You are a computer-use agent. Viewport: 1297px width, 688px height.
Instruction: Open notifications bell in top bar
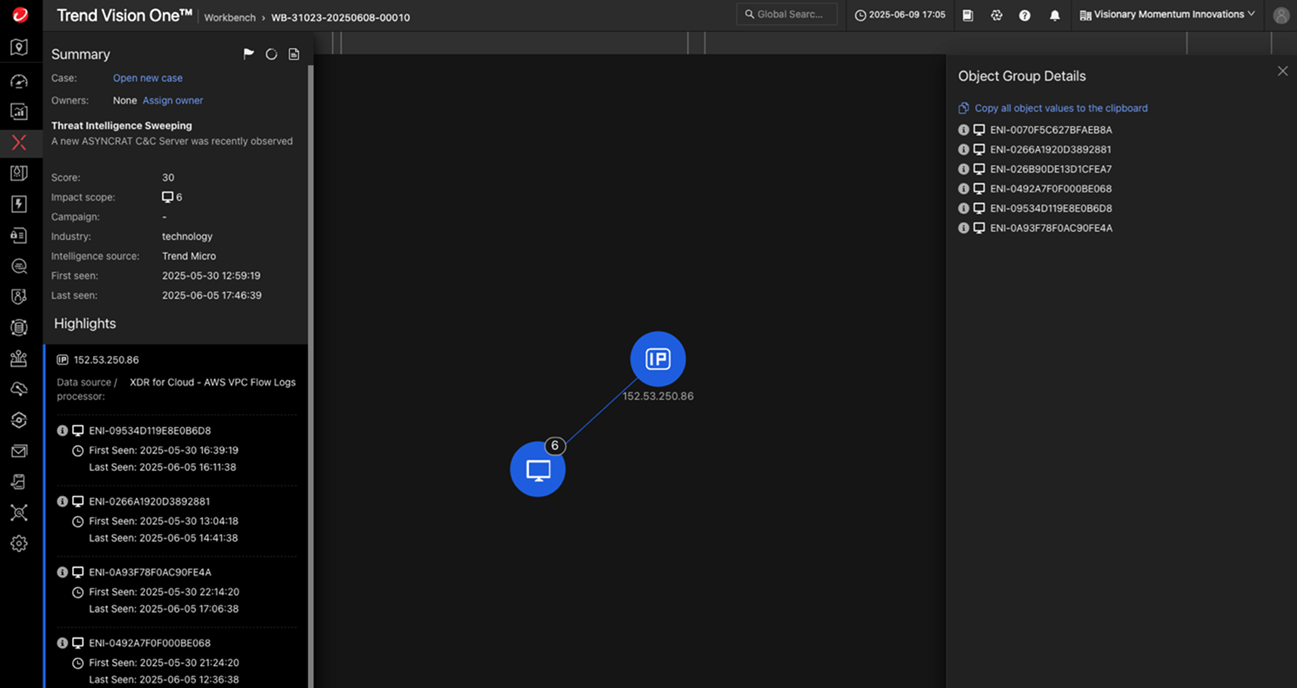tap(1054, 15)
